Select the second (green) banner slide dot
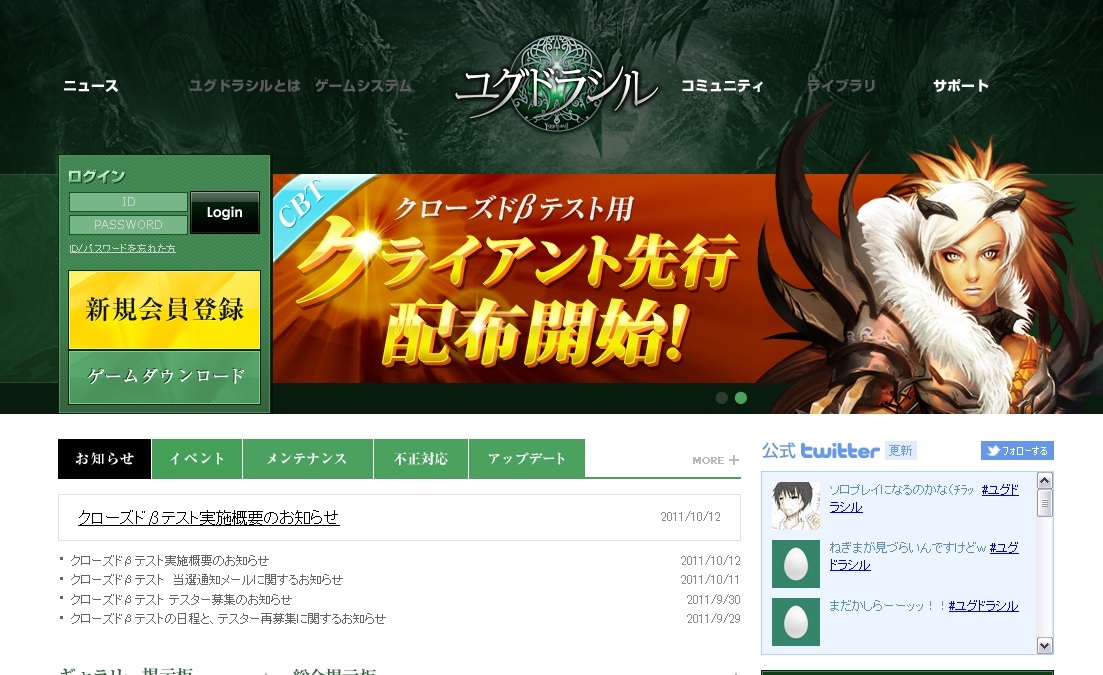1103x675 pixels. pyautogui.click(x=741, y=398)
